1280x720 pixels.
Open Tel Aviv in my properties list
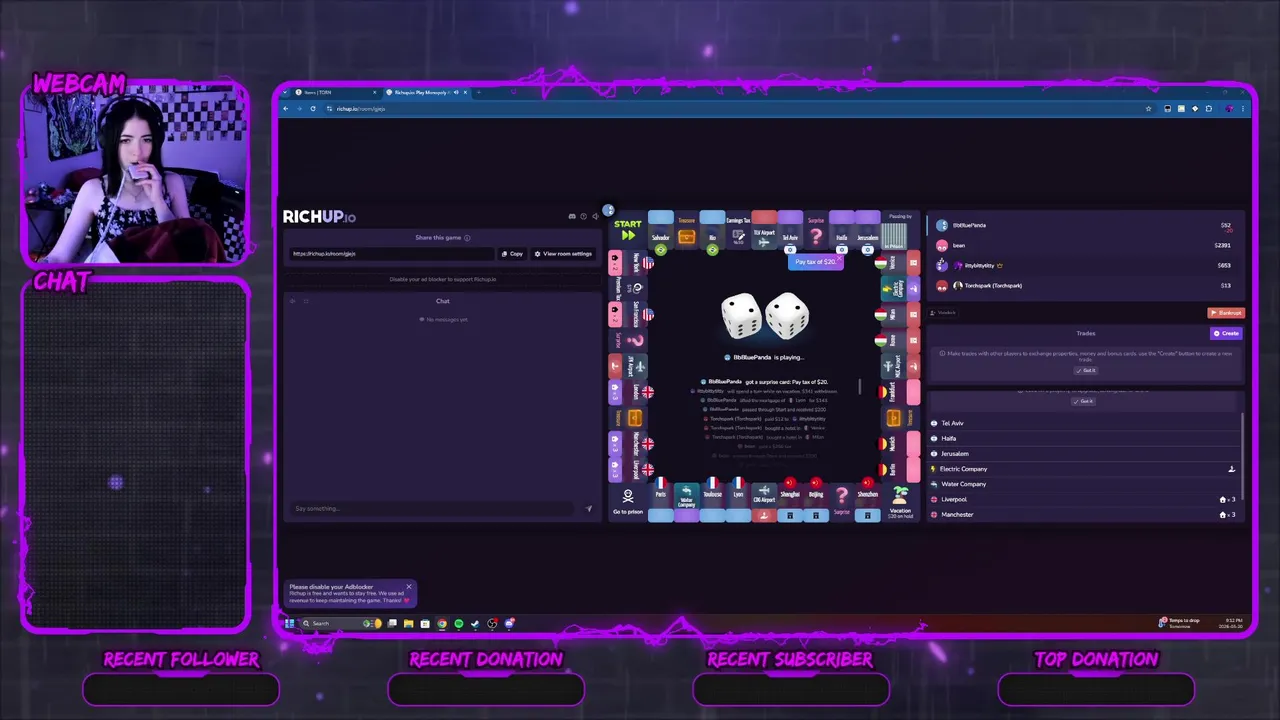pyautogui.click(x=1083, y=423)
